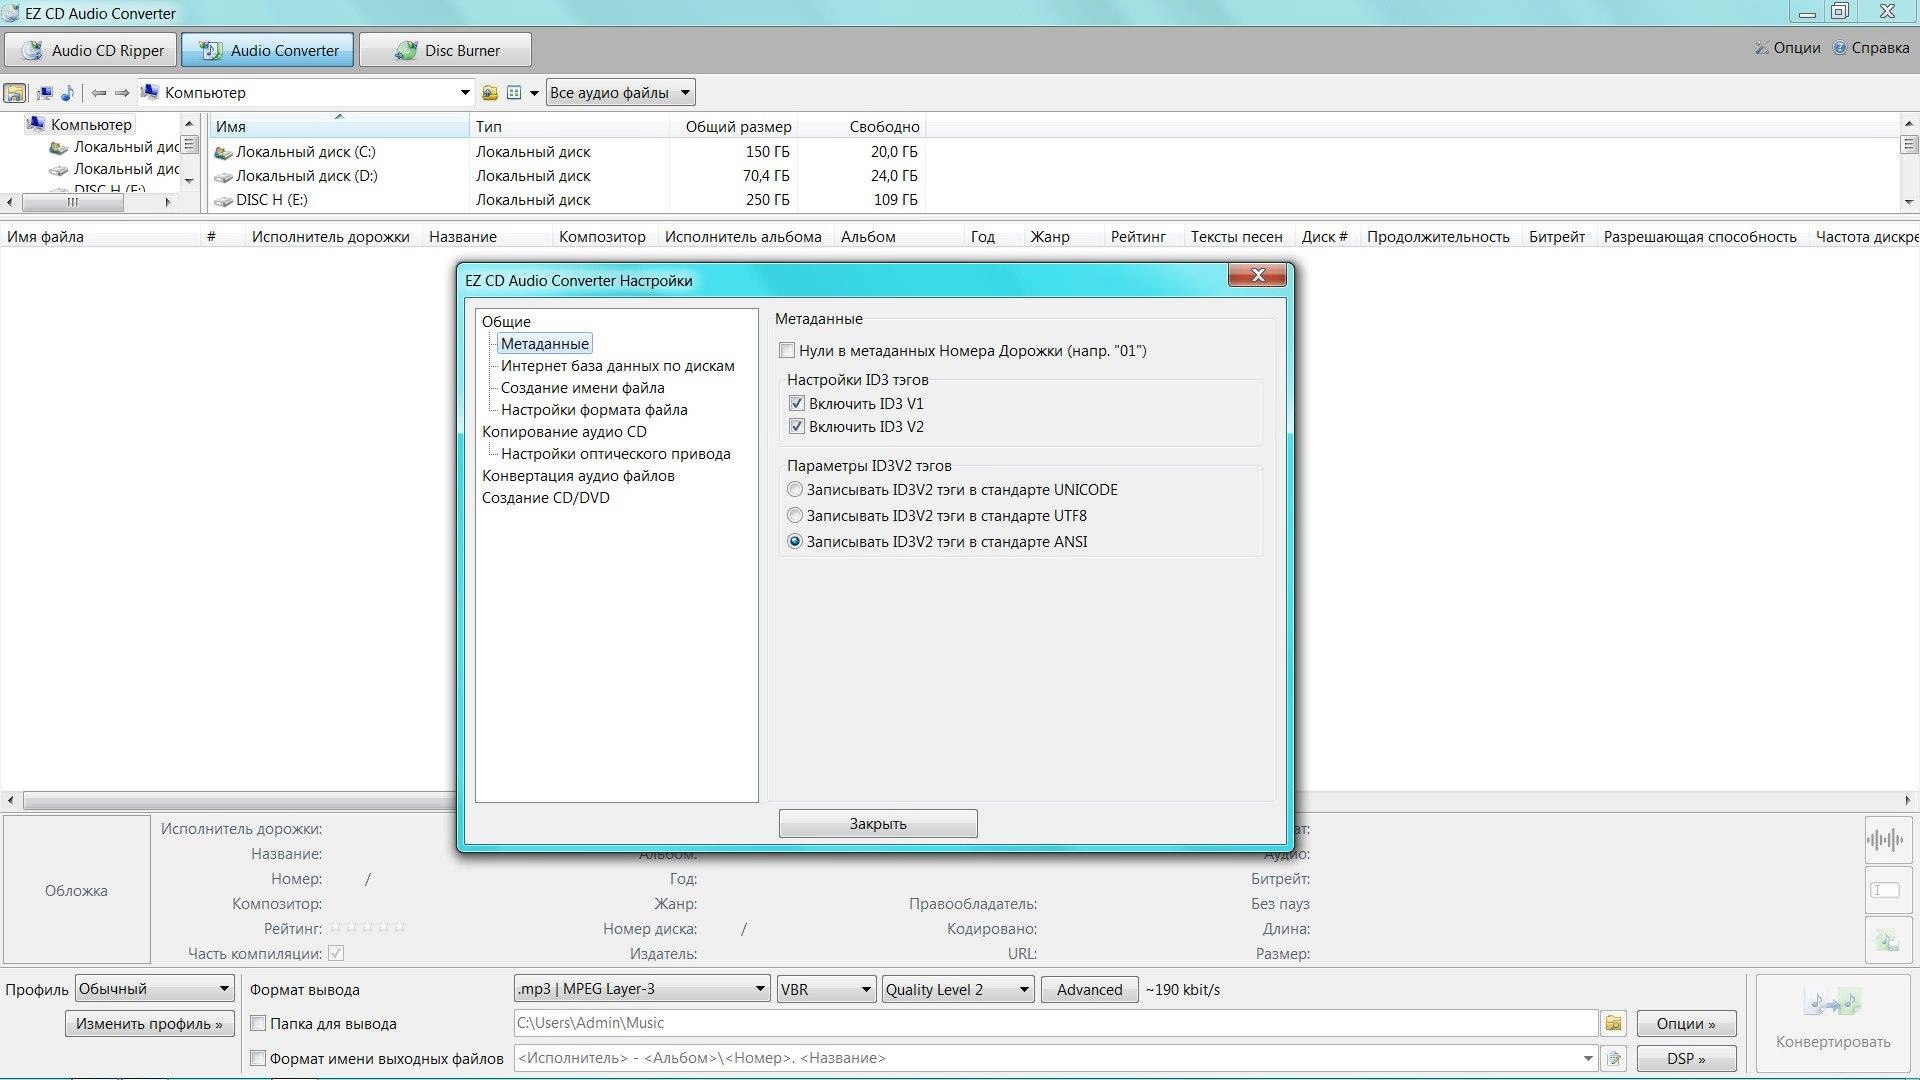This screenshot has height=1080, width=1920.
Task: Select Конвертация аудио файлов section
Action: pos(578,476)
